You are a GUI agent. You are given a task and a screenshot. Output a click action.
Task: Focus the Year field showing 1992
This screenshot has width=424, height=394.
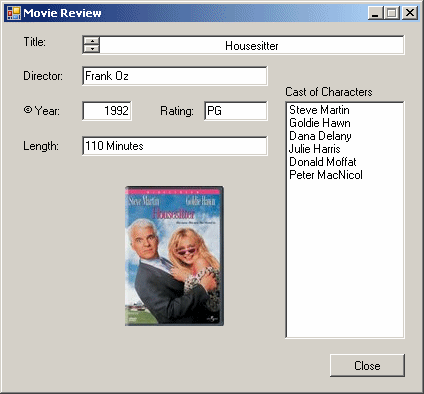click(107, 111)
